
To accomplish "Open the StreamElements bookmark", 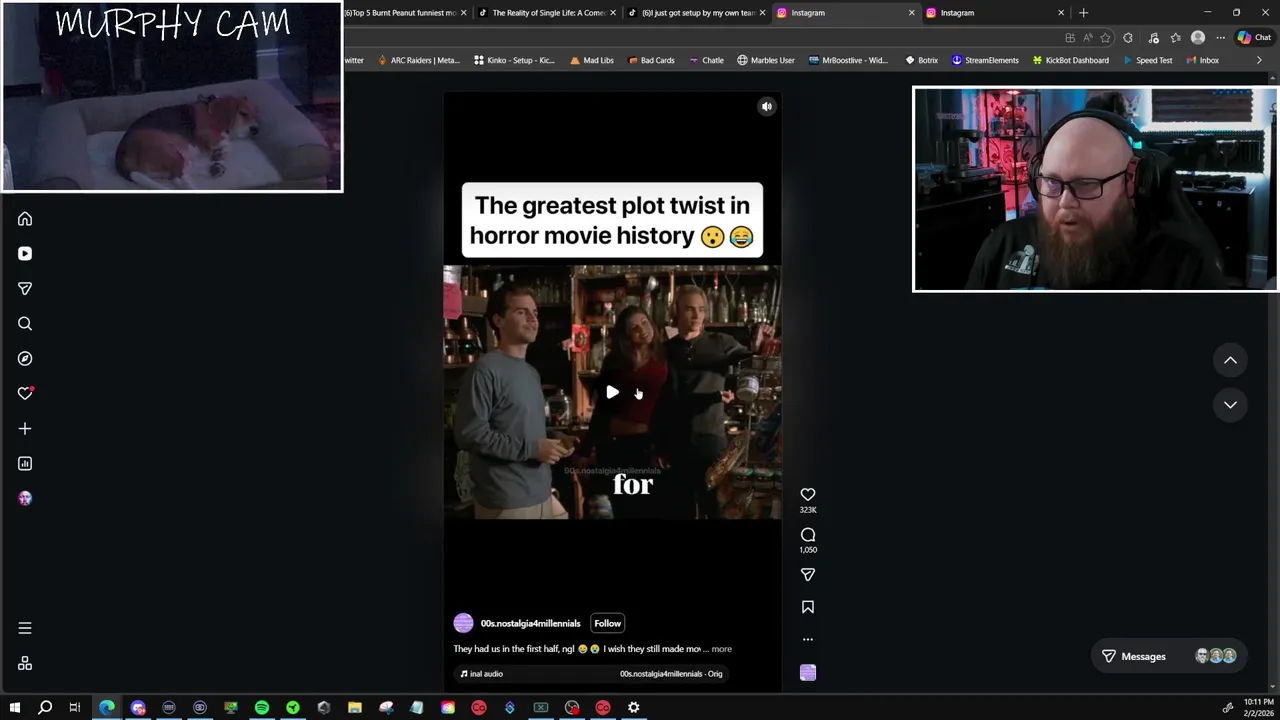I will 985,60.
